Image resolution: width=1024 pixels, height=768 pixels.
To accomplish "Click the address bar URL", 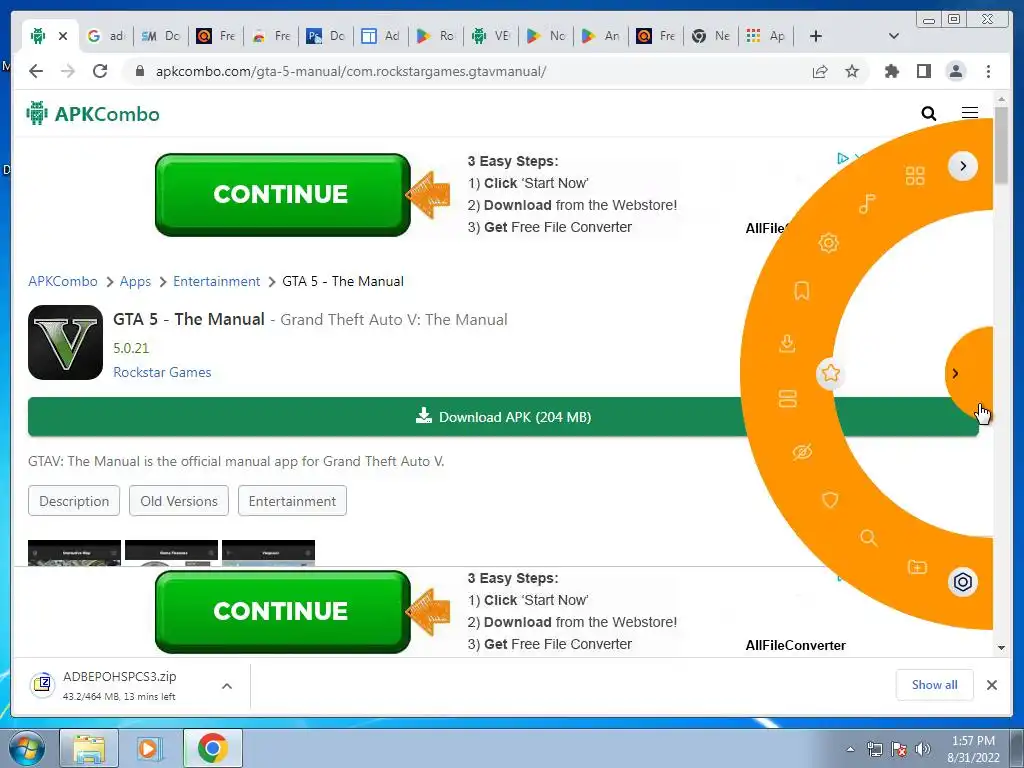I will (x=351, y=71).
